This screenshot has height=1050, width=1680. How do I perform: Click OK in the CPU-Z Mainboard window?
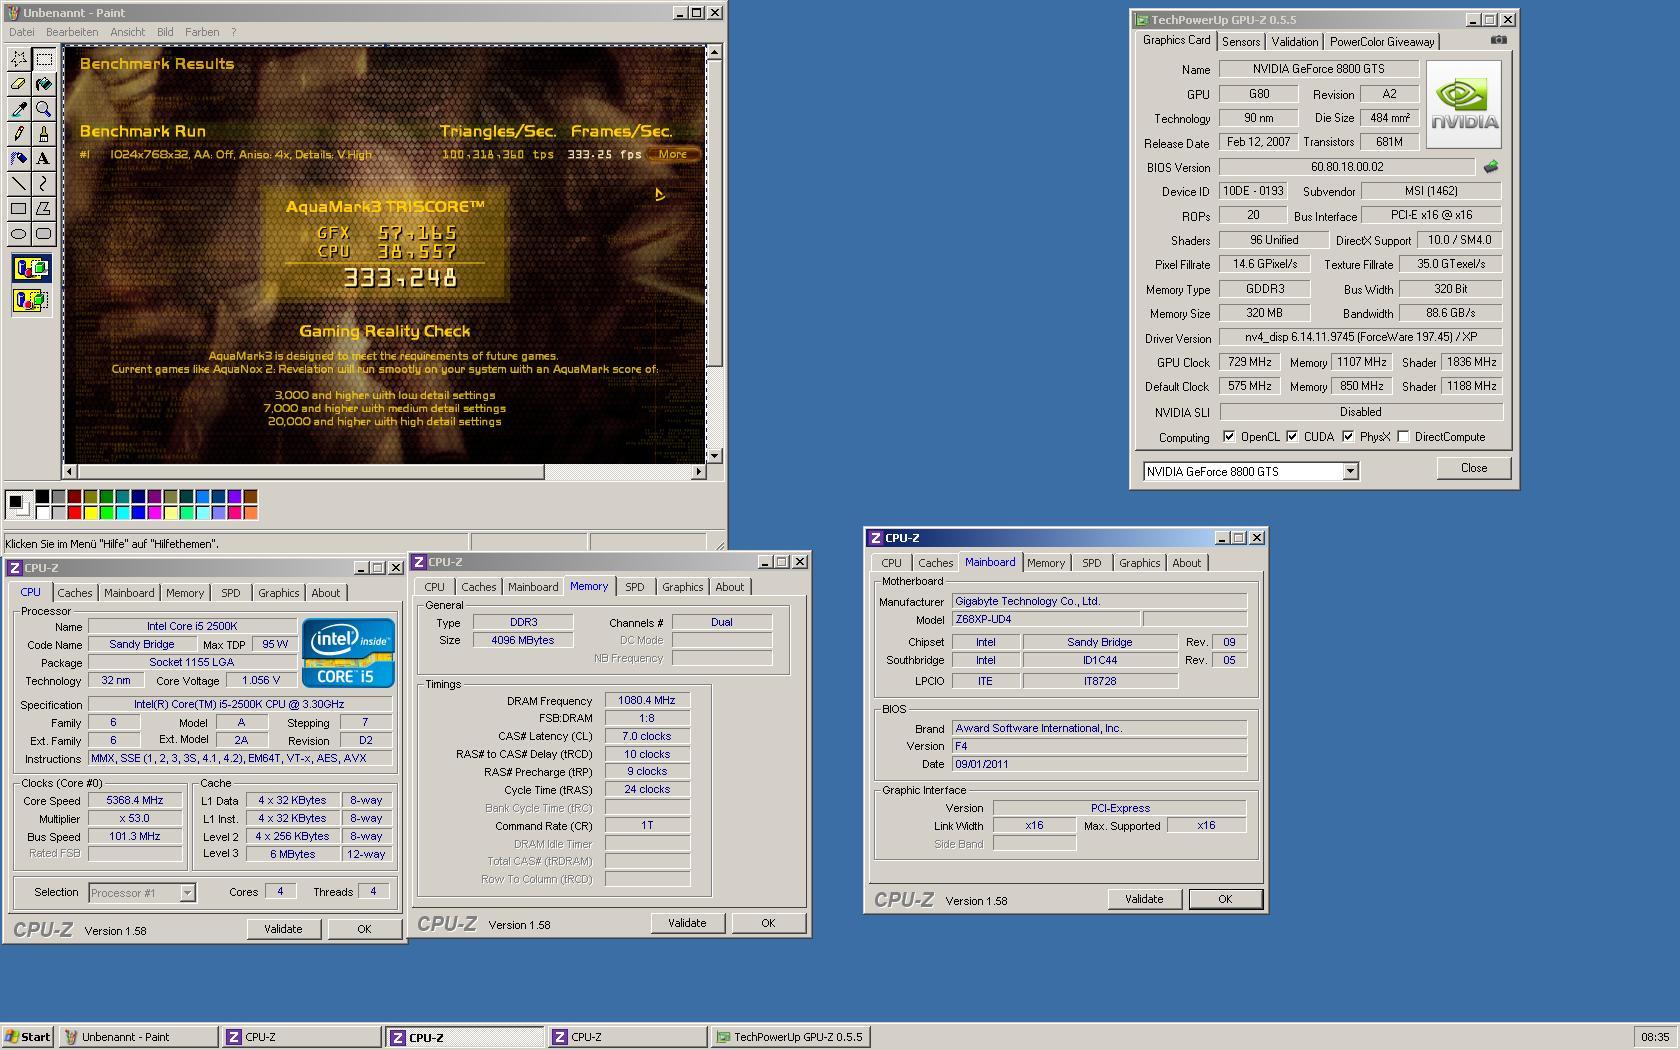point(1225,899)
